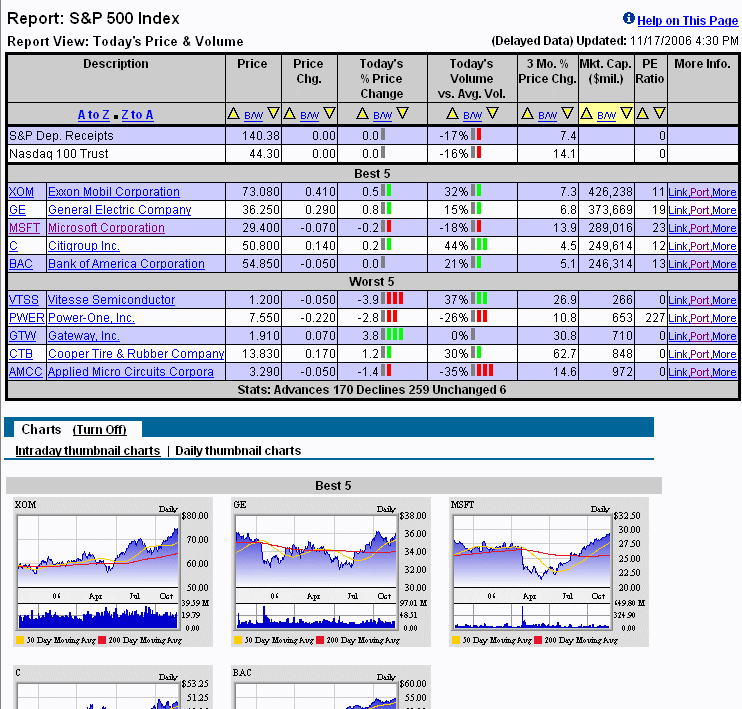742x709 pixels.
Task: Sort Price Chg. ascending with up triangle
Action: click(290, 114)
